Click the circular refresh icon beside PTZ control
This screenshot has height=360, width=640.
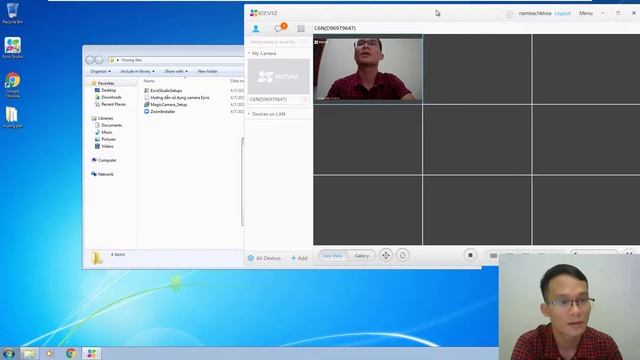[x=402, y=256]
